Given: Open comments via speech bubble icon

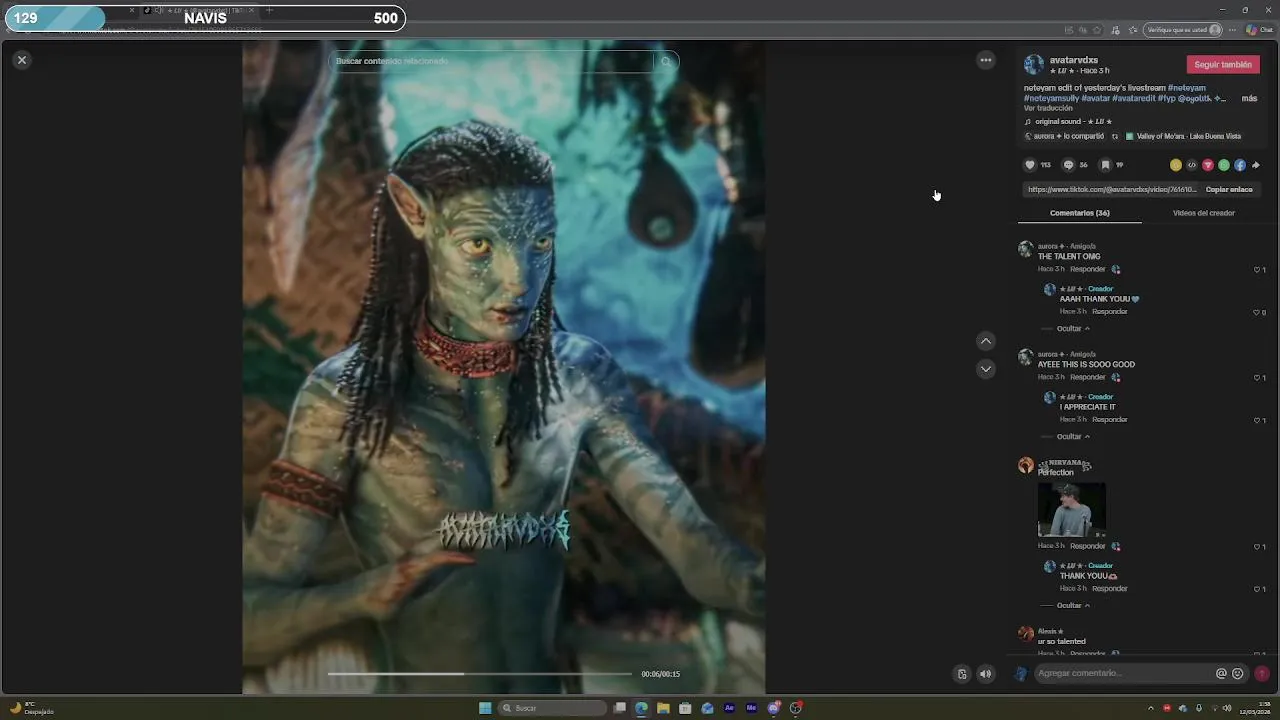Looking at the screenshot, I should (x=1068, y=165).
